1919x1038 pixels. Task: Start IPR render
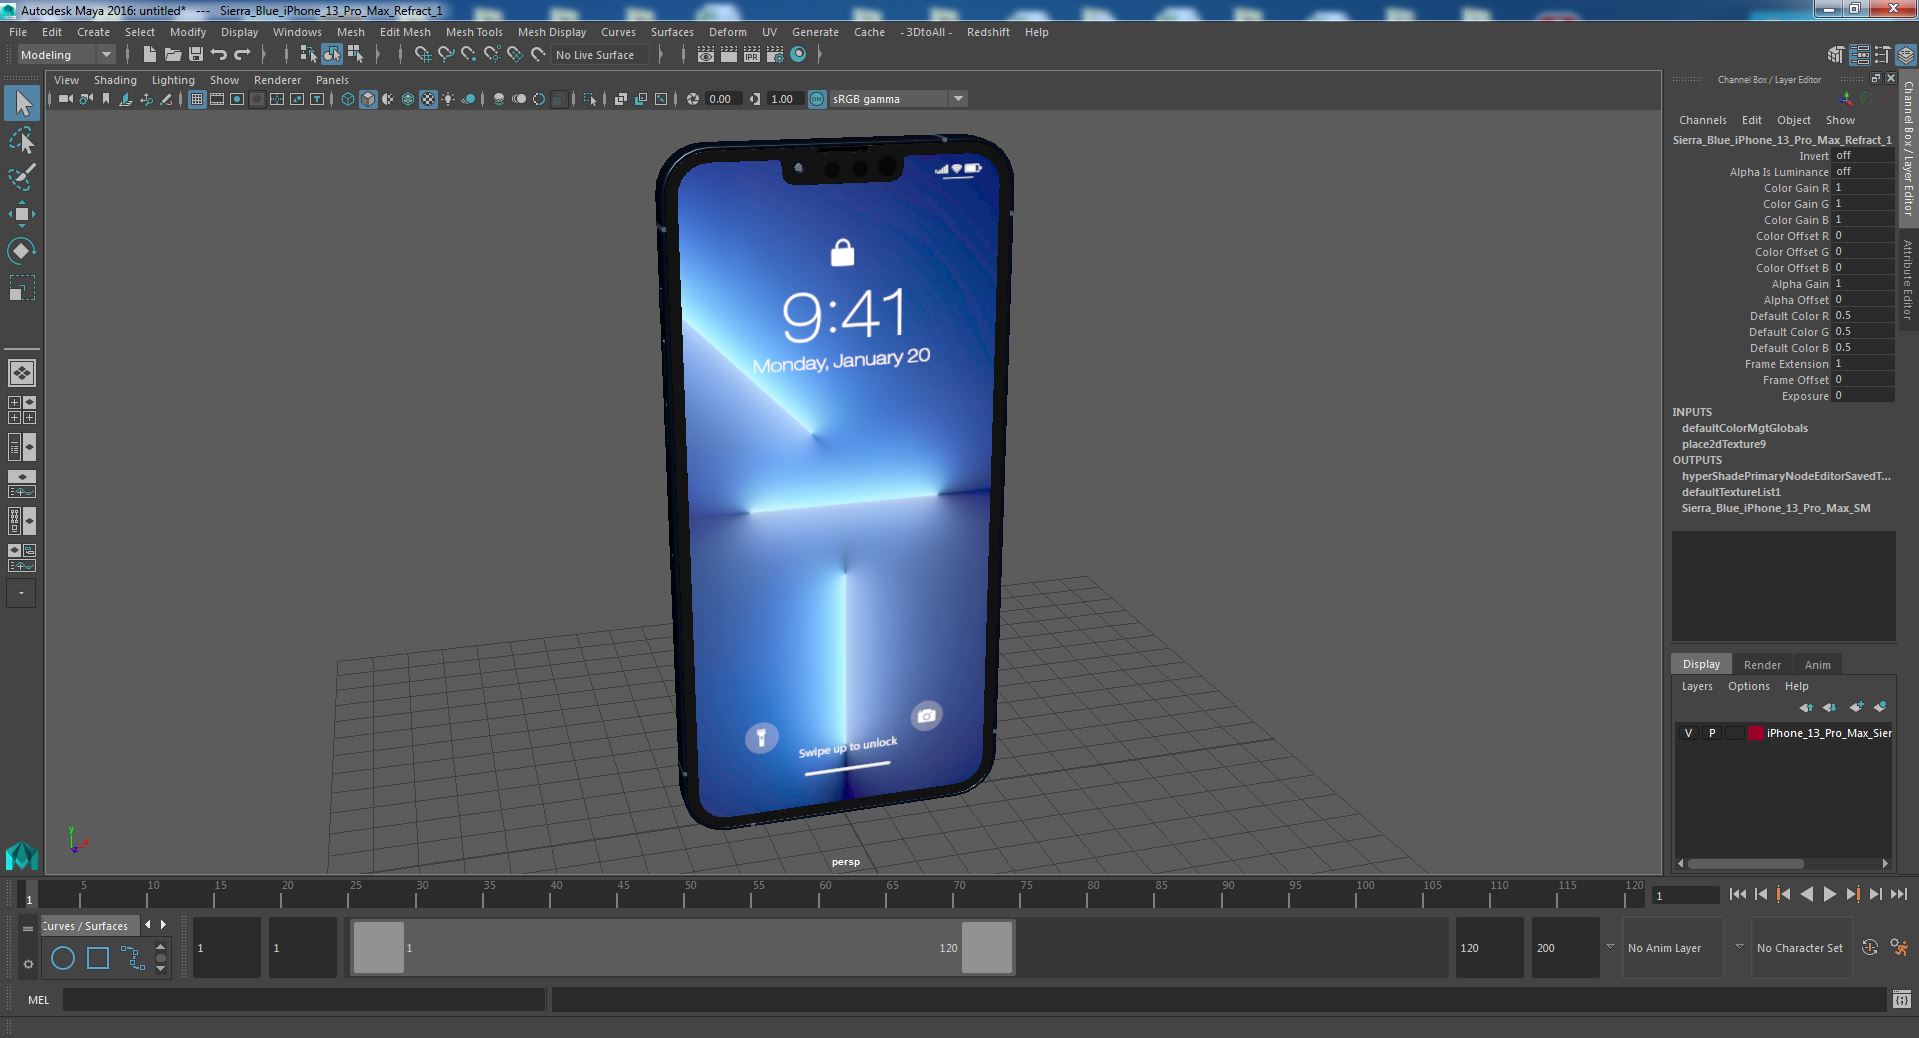click(x=752, y=55)
